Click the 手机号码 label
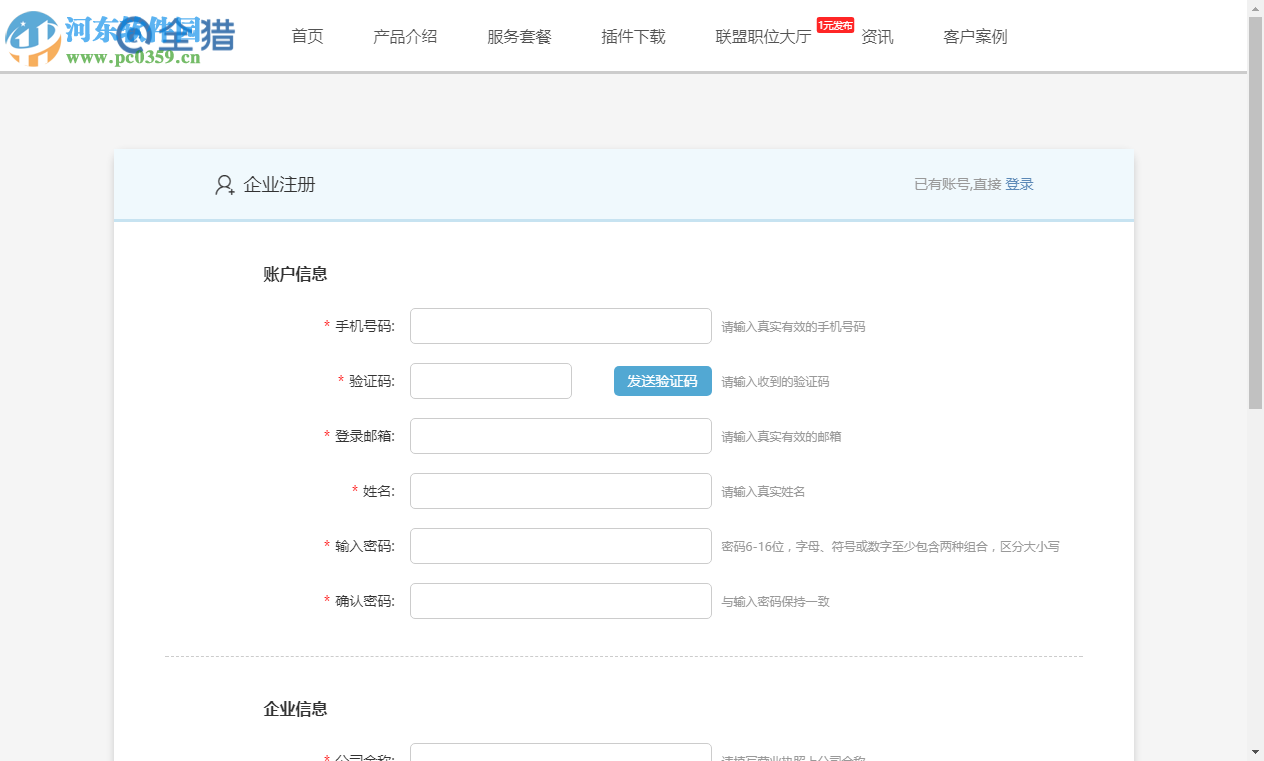Screen dimensions: 1264x761 [x=364, y=326]
